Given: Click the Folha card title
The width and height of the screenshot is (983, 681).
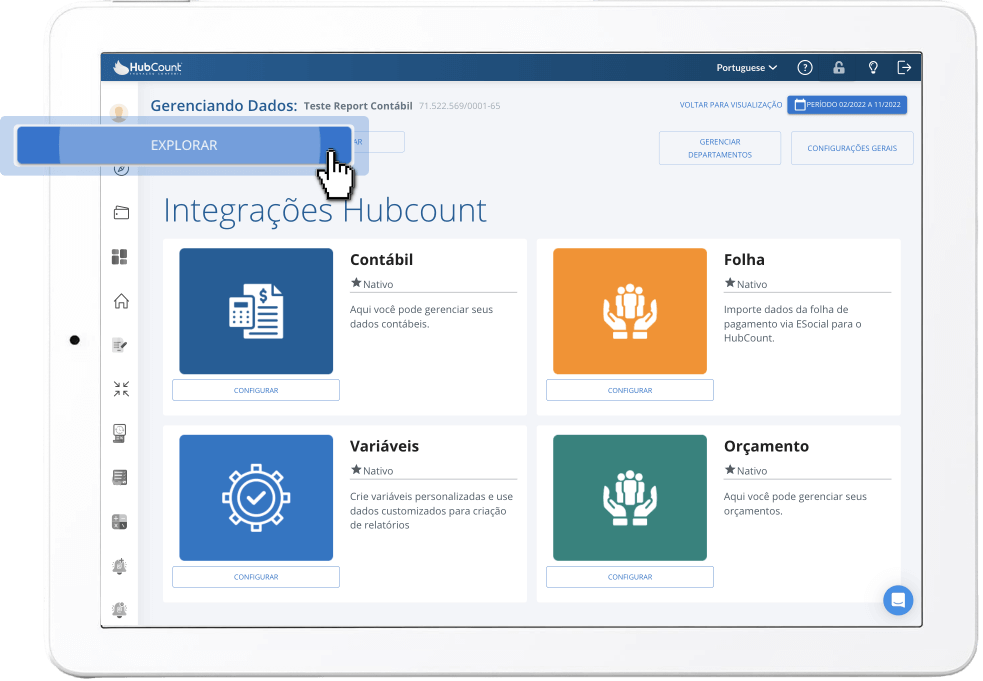Looking at the screenshot, I should coord(744,260).
